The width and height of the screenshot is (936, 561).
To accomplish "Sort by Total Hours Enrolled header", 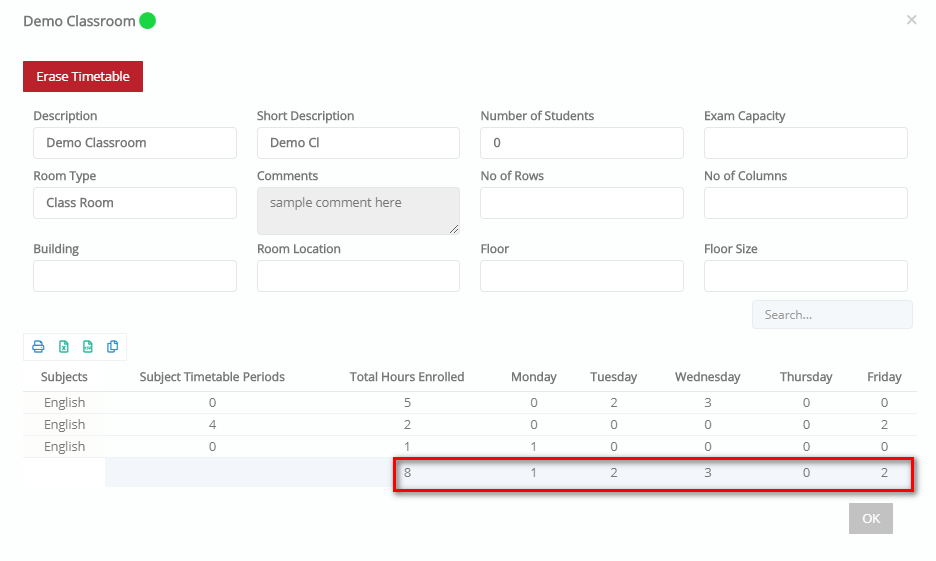I will tap(407, 377).
